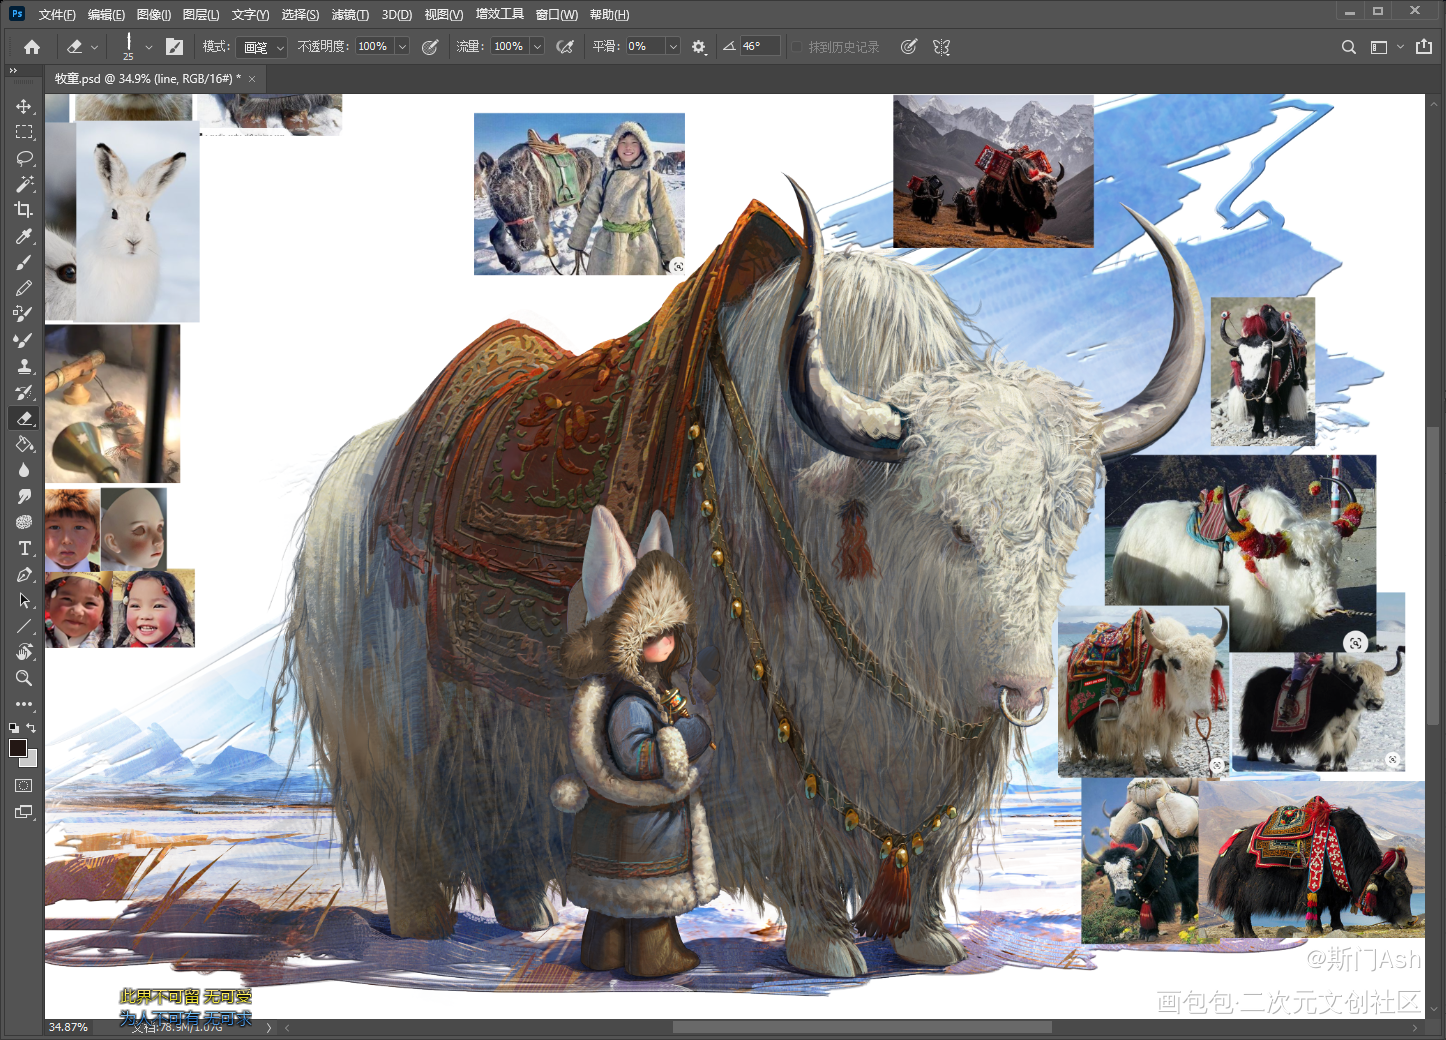
Task: Expand the 流量 flow dropdown arrow
Action: (x=537, y=47)
